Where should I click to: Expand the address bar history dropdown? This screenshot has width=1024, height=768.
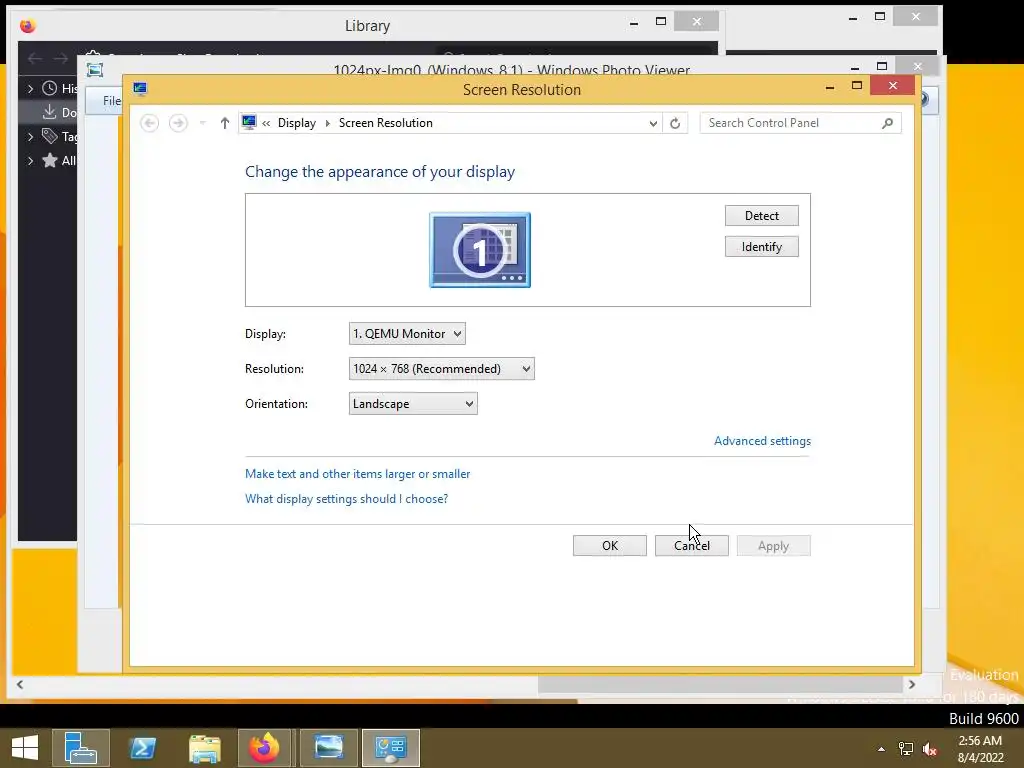click(x=653, y=123)
